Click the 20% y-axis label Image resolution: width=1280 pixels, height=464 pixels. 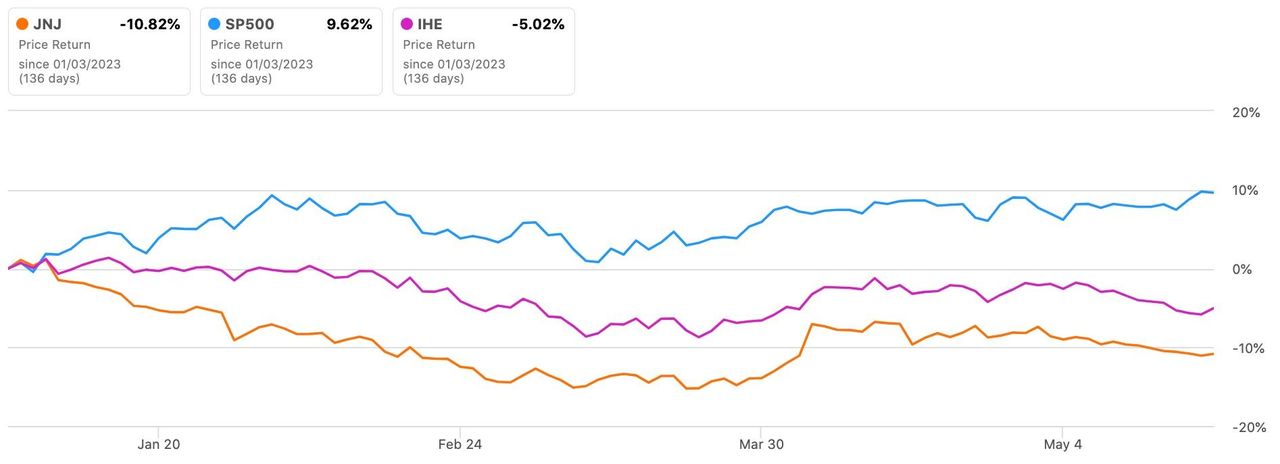pyautogui.click(x=1246, y=113)
